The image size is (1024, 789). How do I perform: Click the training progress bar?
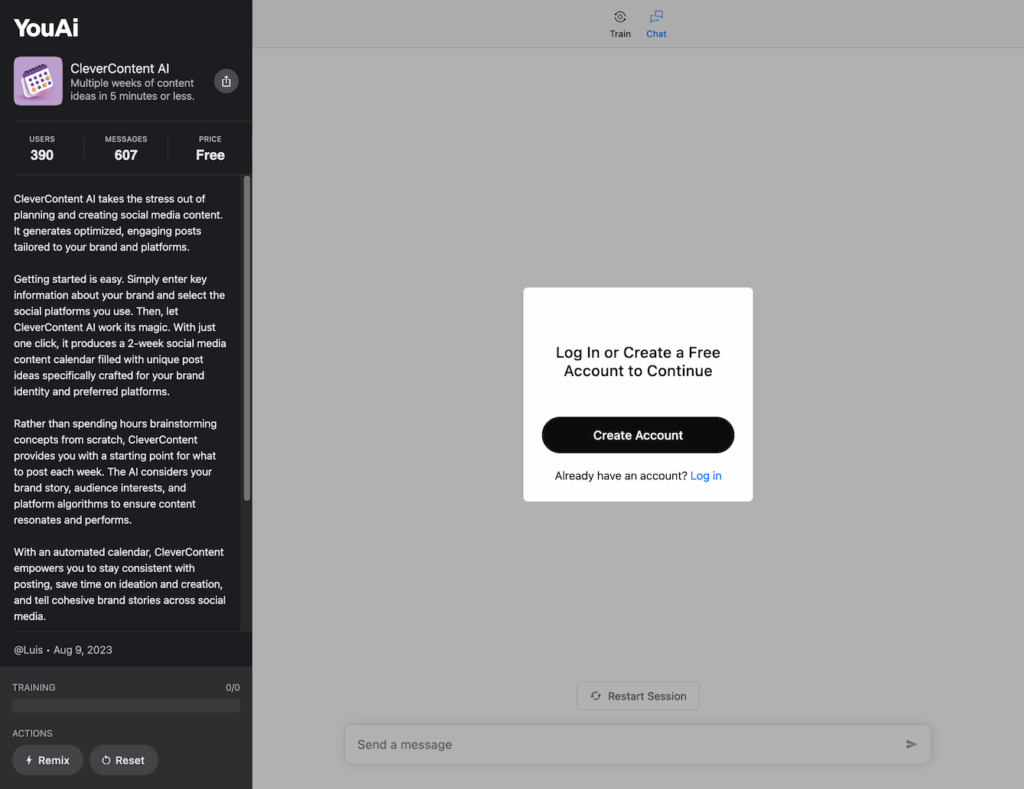pyautogui.click(x=126, y=706)
